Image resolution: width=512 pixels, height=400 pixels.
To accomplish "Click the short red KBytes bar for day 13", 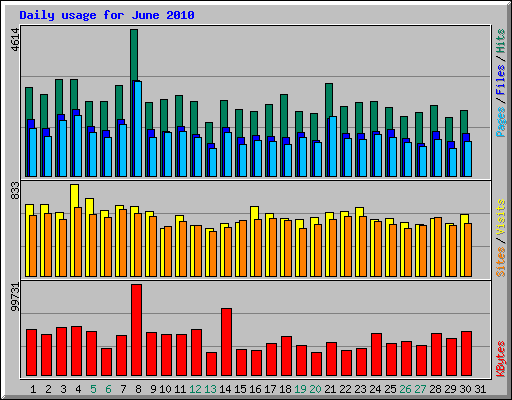I will click(x=211, y=364).
